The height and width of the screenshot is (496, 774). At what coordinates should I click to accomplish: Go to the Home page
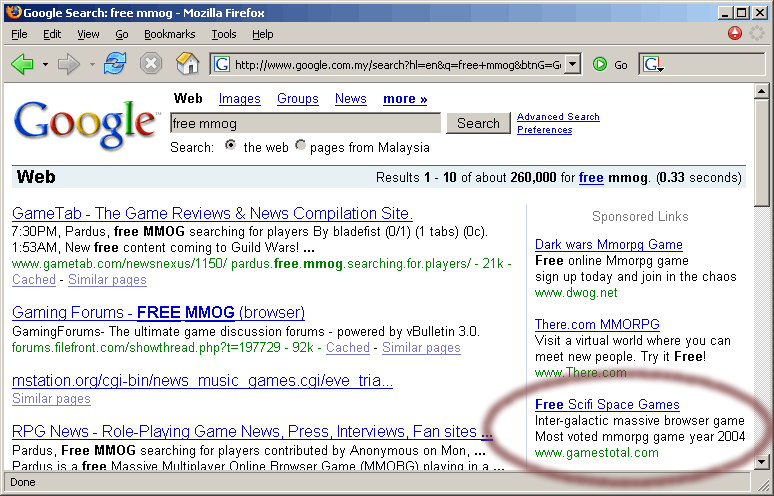click(187, 64)
